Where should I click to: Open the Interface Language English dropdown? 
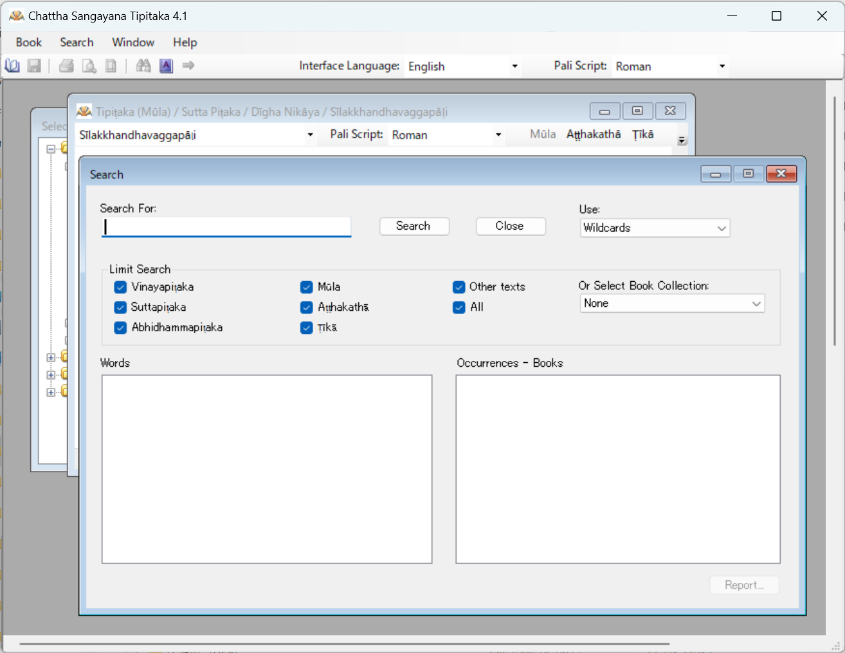(x=462, y=66)
